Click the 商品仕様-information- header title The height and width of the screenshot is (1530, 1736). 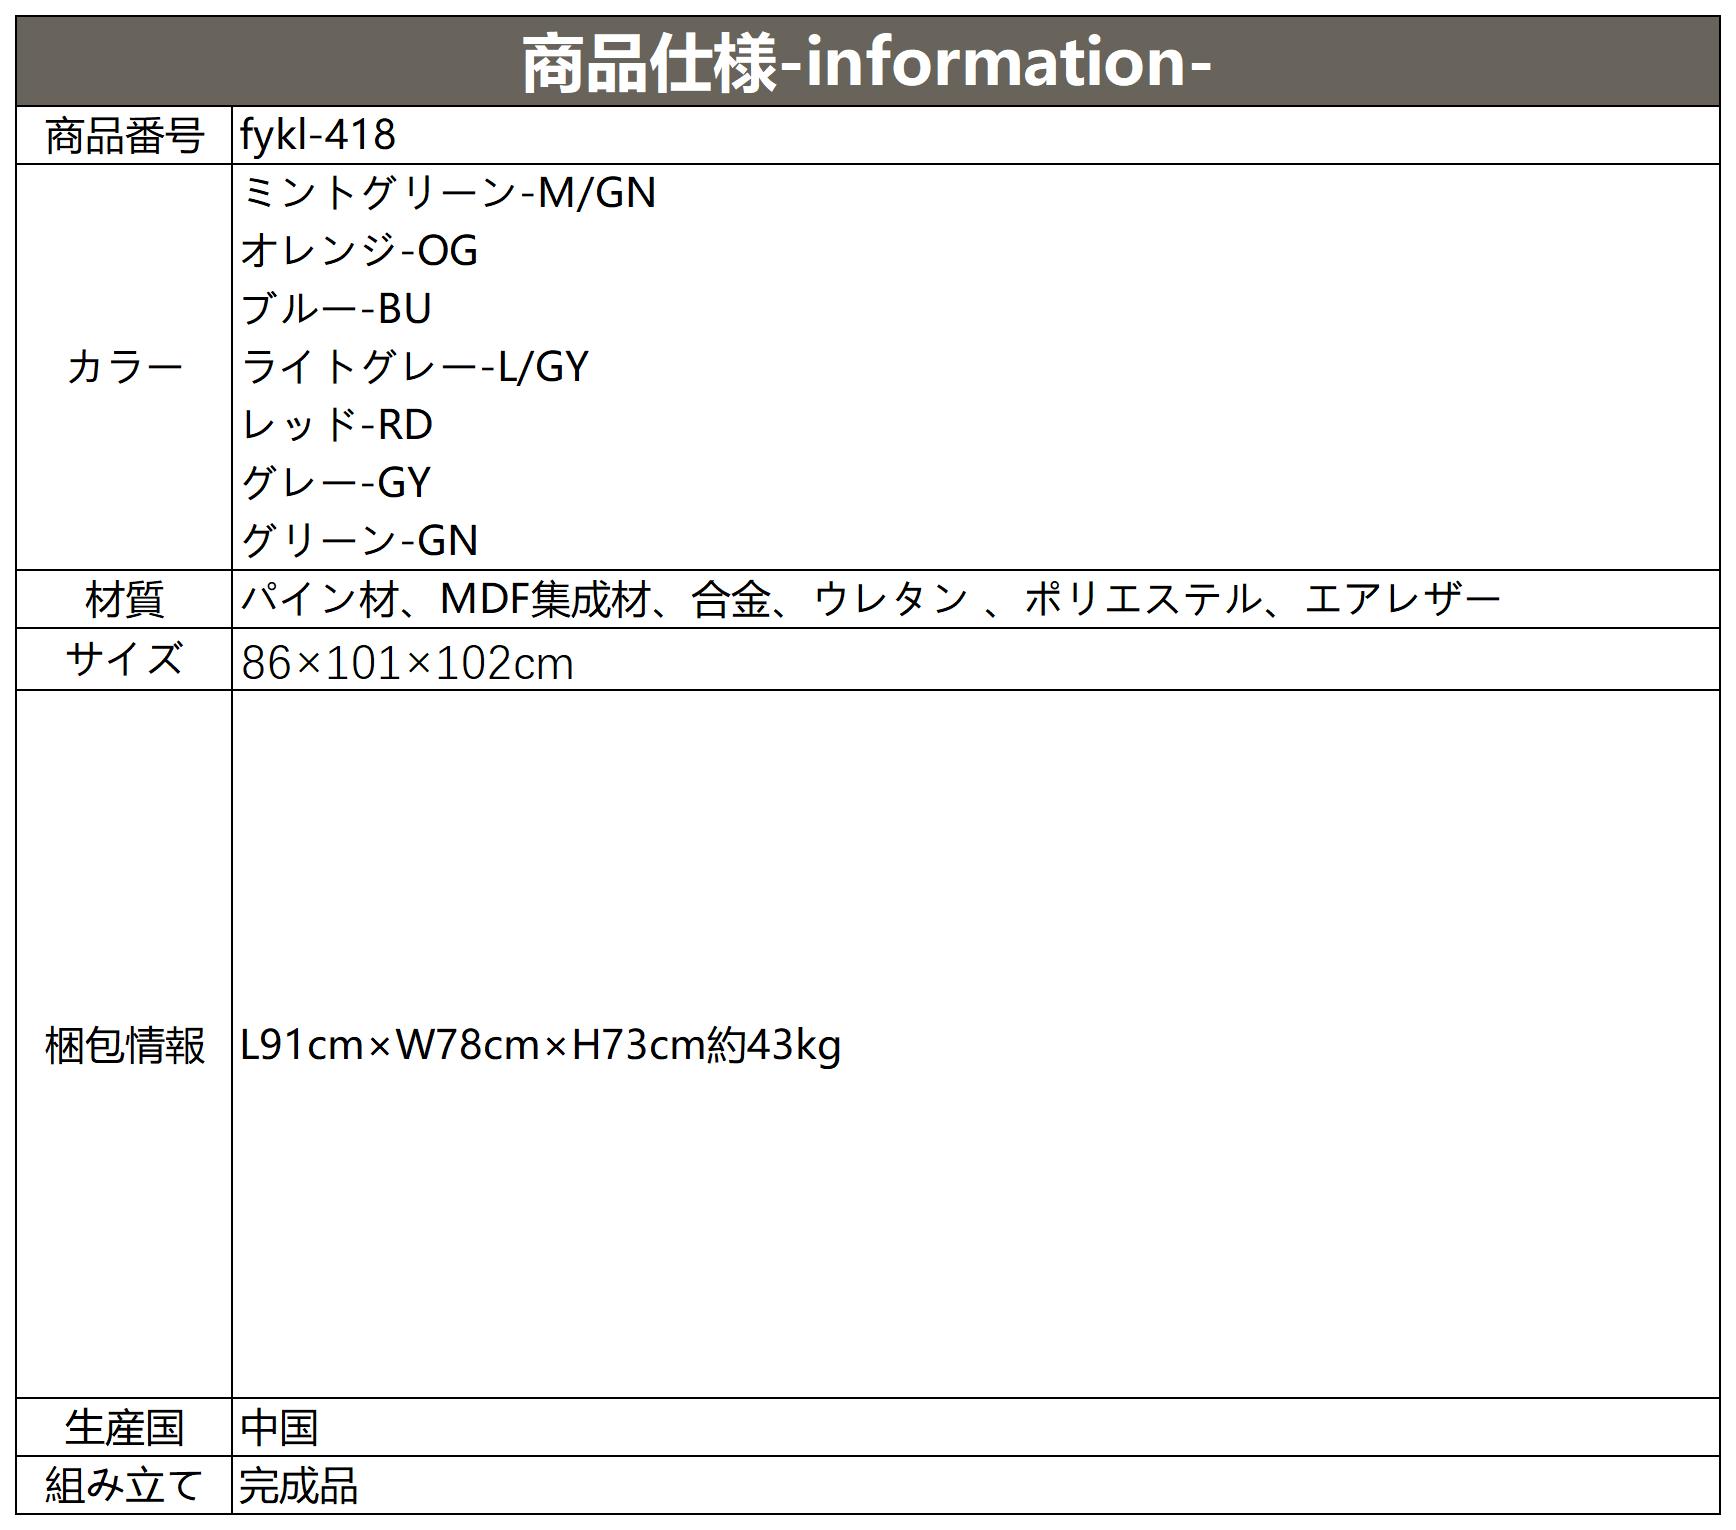[866, 63]
